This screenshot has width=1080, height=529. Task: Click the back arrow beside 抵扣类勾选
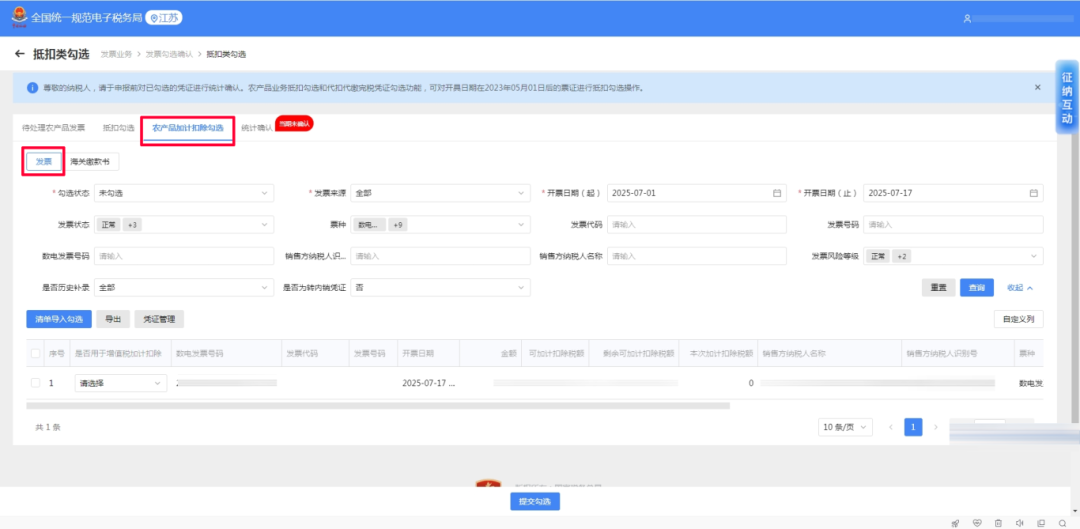coord(19,54)
